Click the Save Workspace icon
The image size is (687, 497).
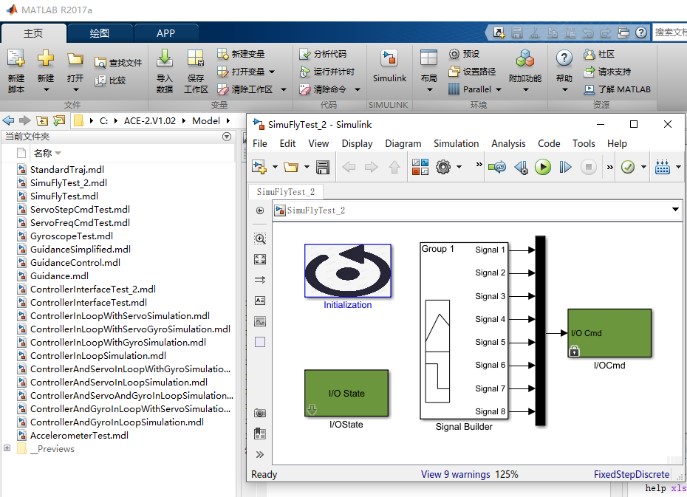pos(195,59)
